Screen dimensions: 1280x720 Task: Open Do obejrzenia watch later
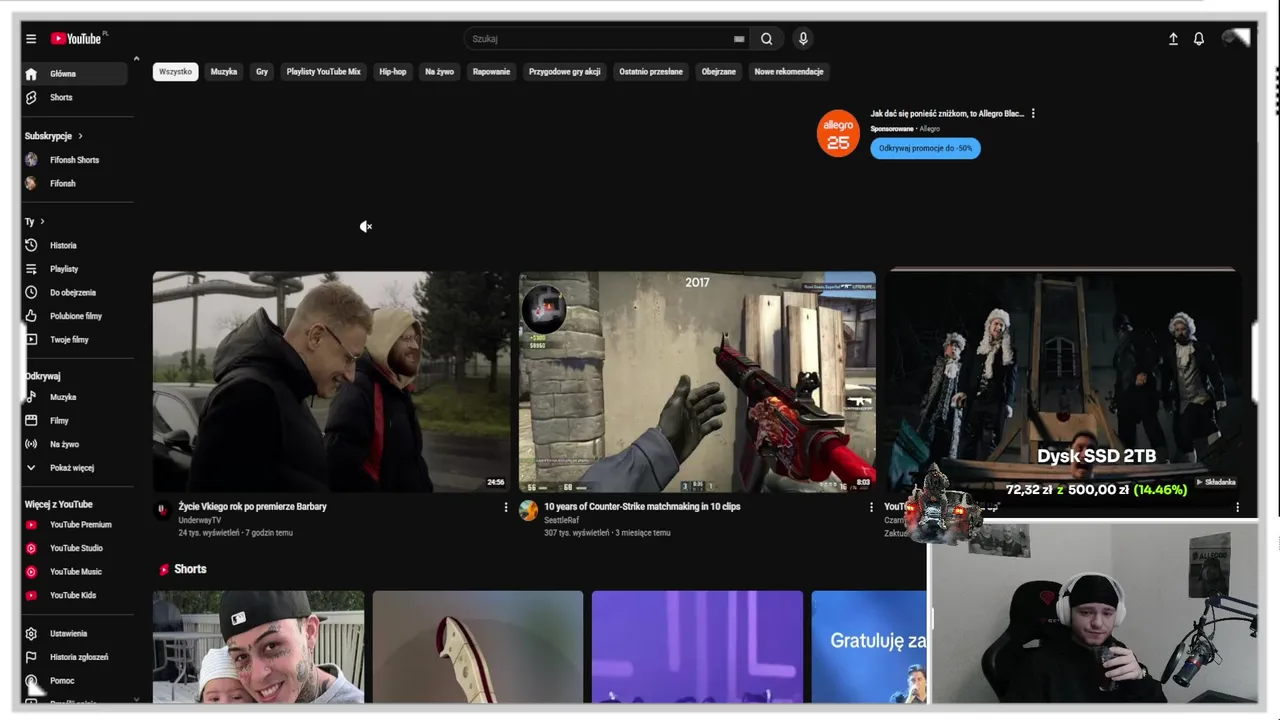click(75, 292)
